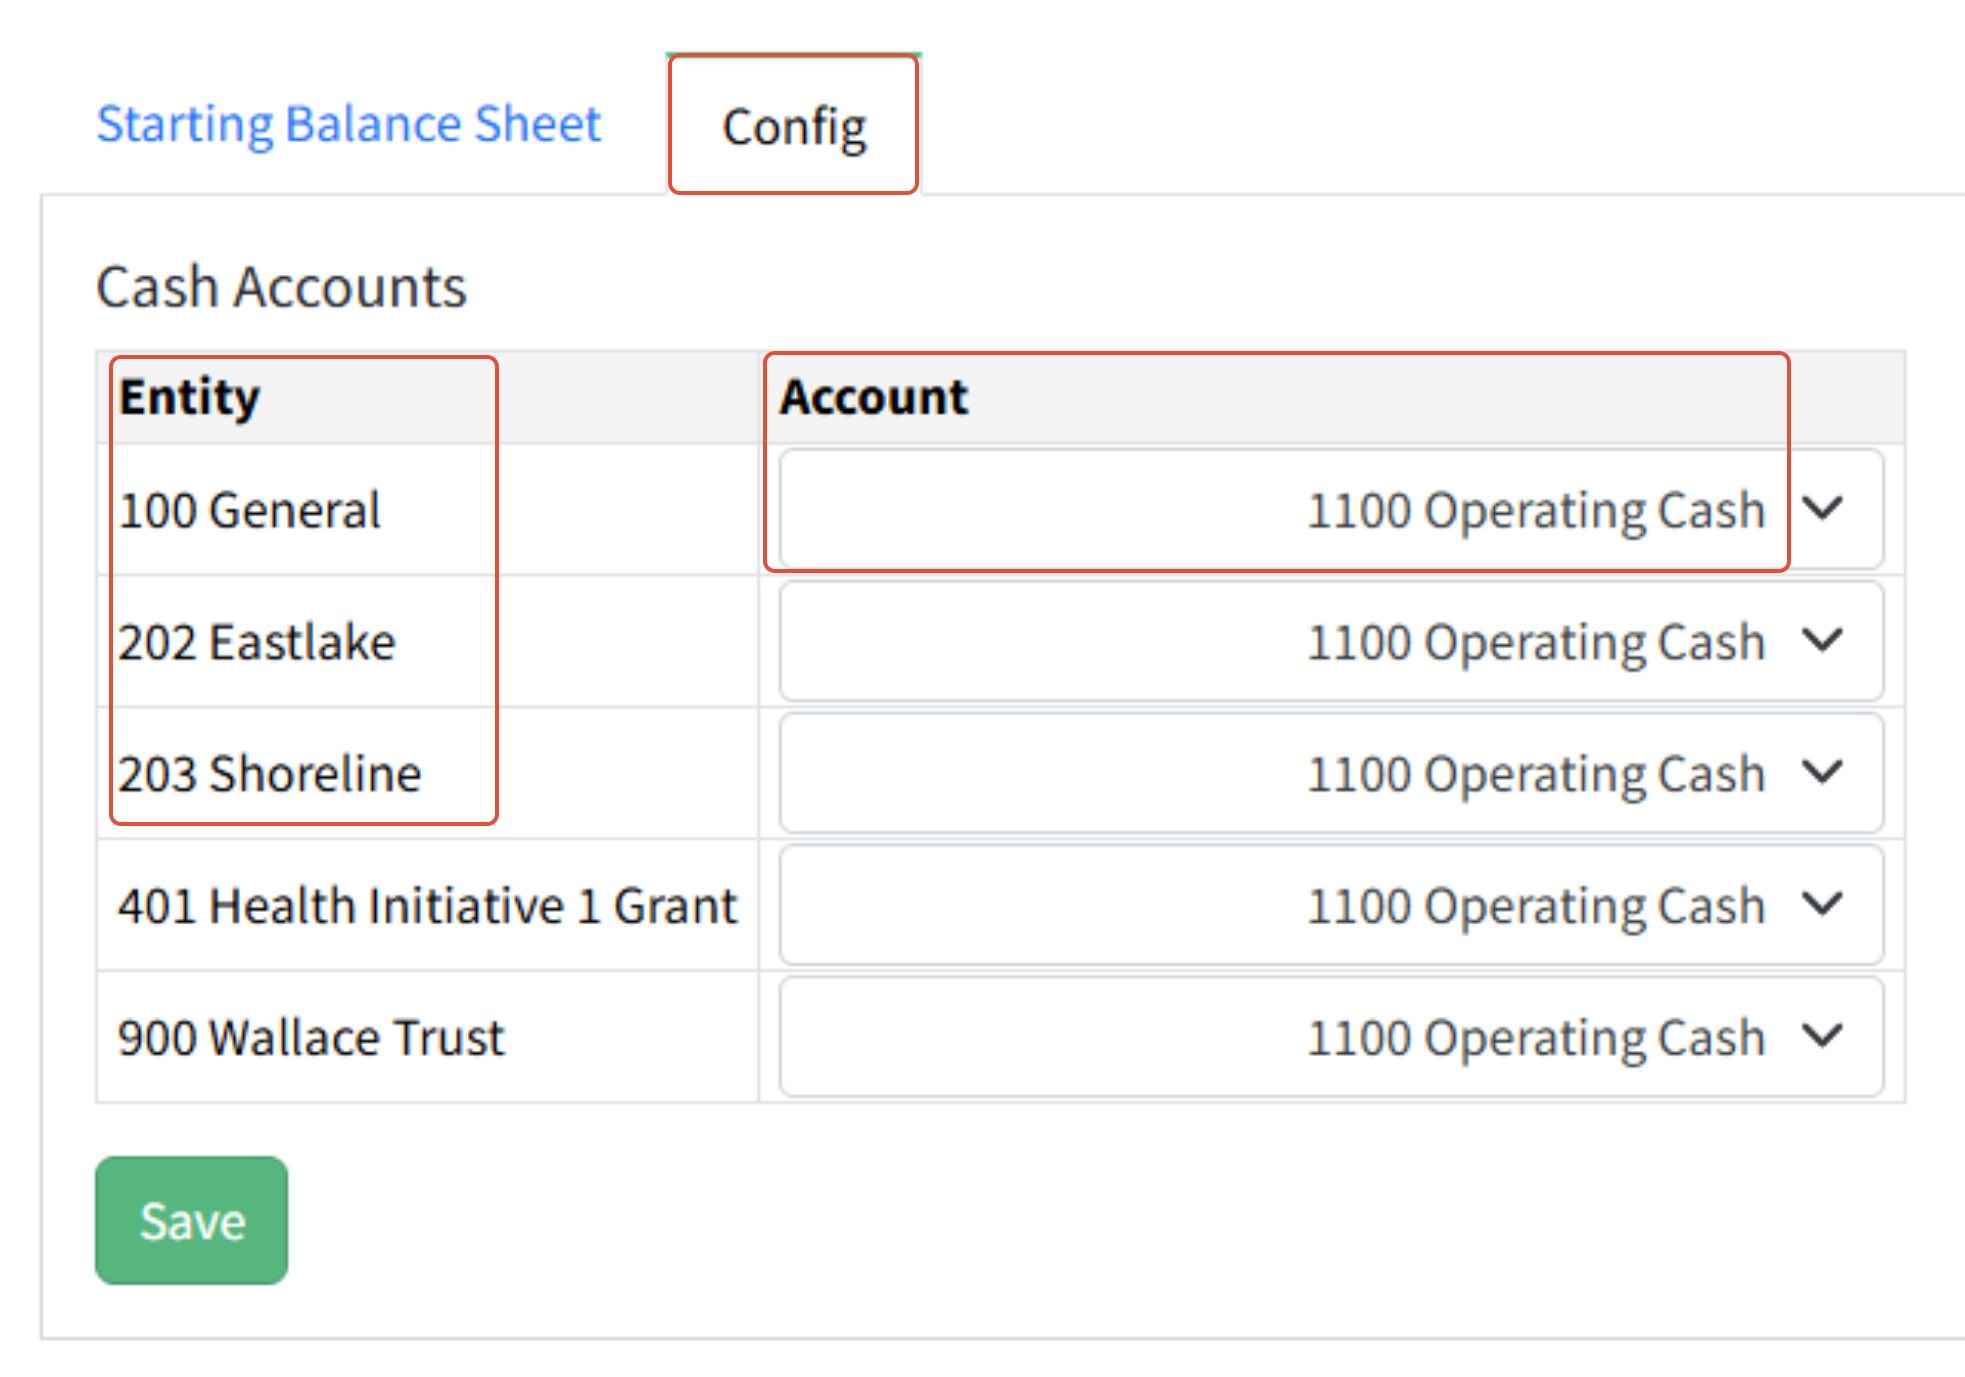Select the 203 Shoreline entity cell
This screenshot has height=1377, width=1965.
[x=270, y=774]
